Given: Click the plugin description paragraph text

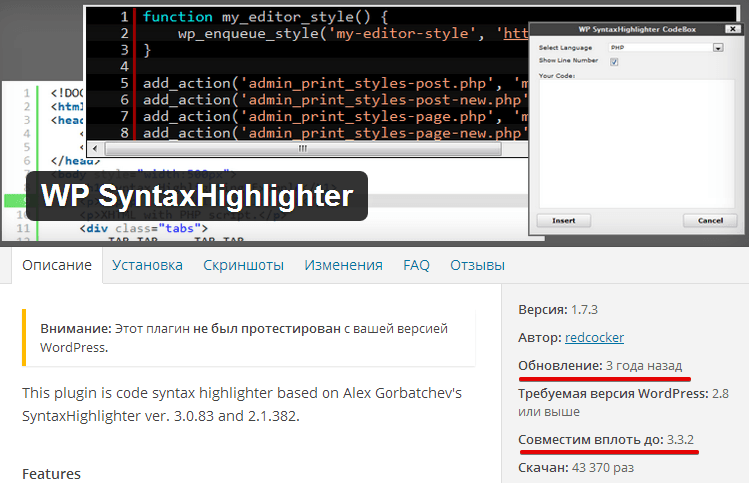Looking at the screenshot, I should coord(242,404).
